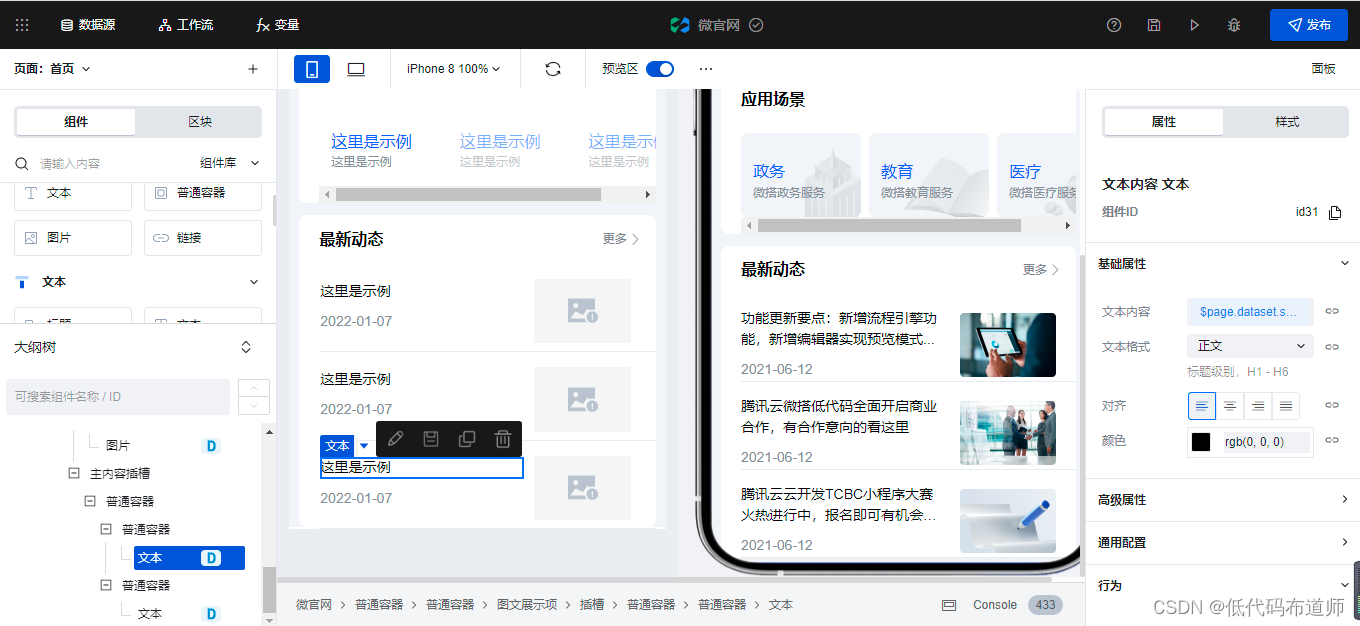The width and height of the screenshot is (1360, 626).
Task: Collapse the 文本 component category
Action: pyautogui.click(x=254, y=282)
